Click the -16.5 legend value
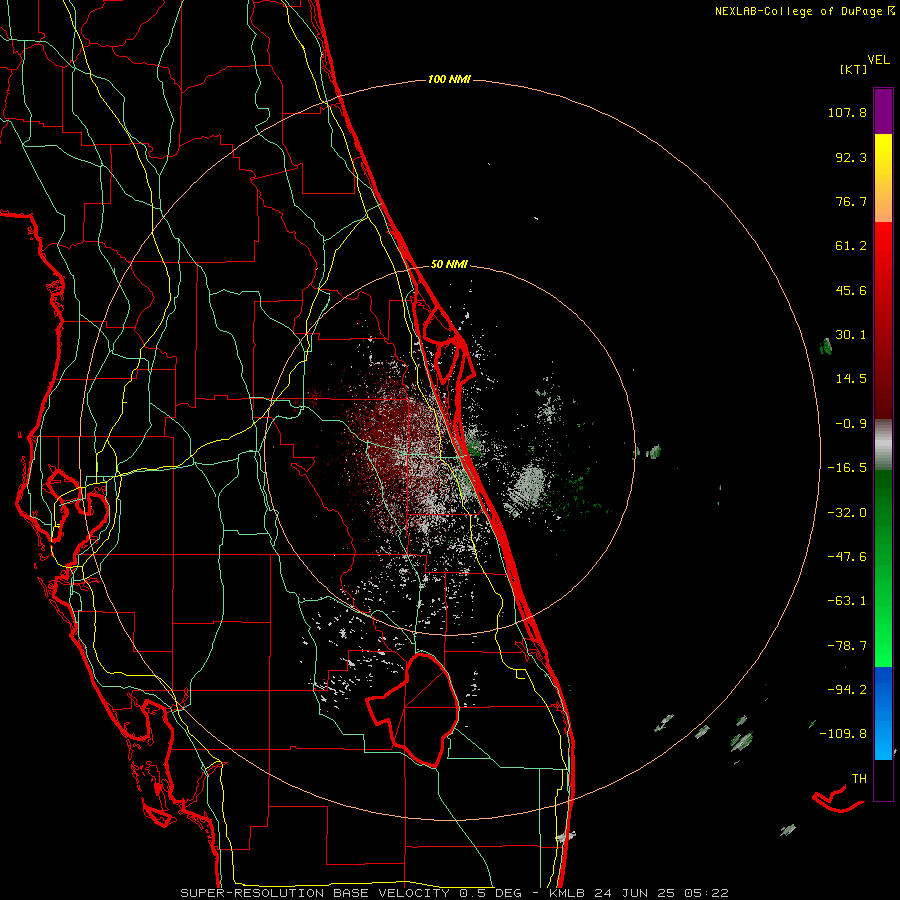This screenshot has height=900, width=900. [x=847, y=468]
